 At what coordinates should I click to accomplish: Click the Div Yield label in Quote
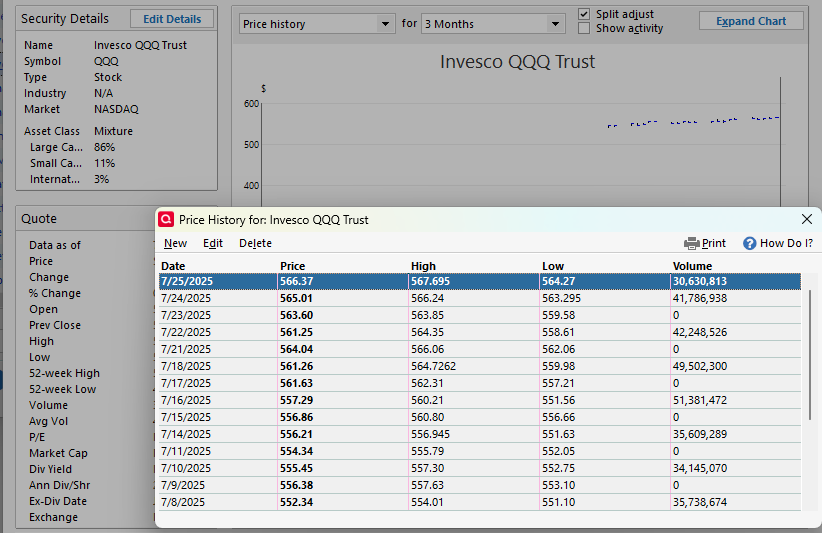[x=50, y=469]
